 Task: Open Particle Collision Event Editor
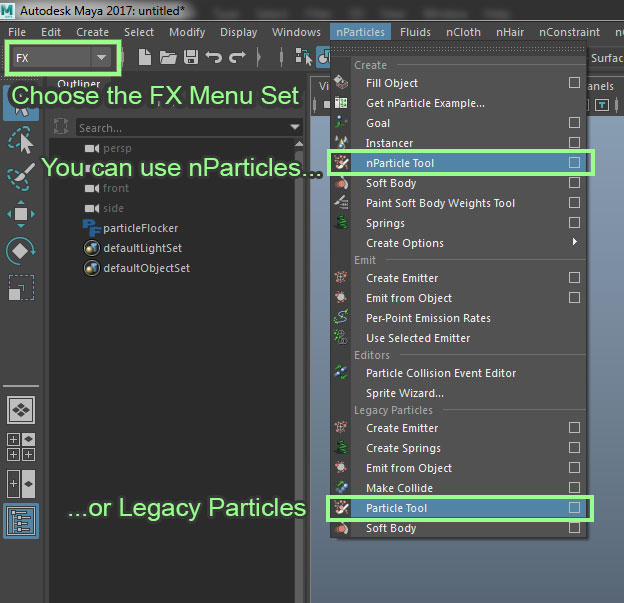441,373
